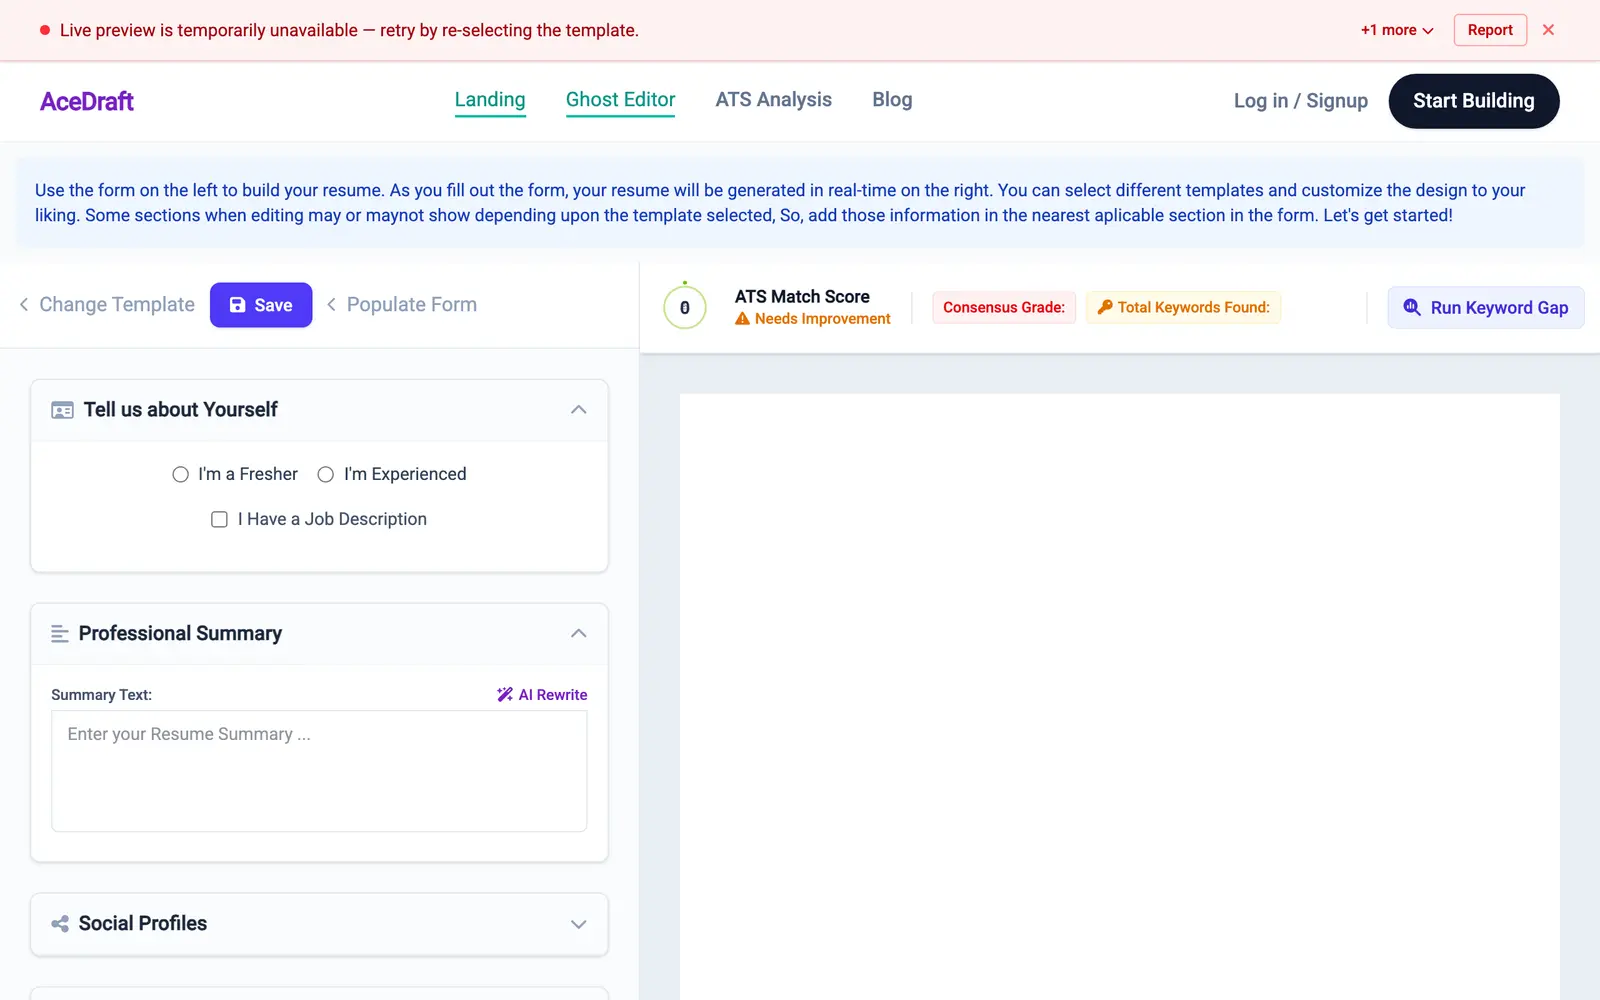Dismiss the live preview unavailable banner
1600x1000 pixels.
tap(1548, 30)
